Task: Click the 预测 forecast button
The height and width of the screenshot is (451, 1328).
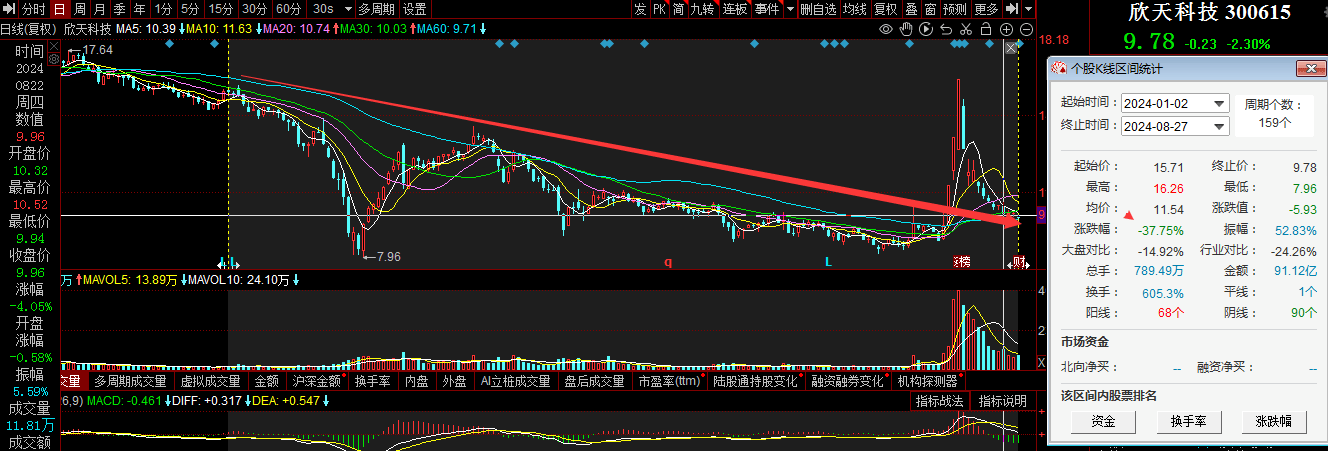Action: coord(955,9)
